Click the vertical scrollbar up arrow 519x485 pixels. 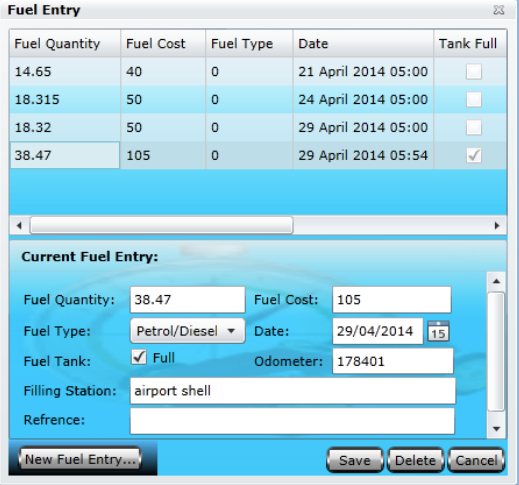click(496, 282)
